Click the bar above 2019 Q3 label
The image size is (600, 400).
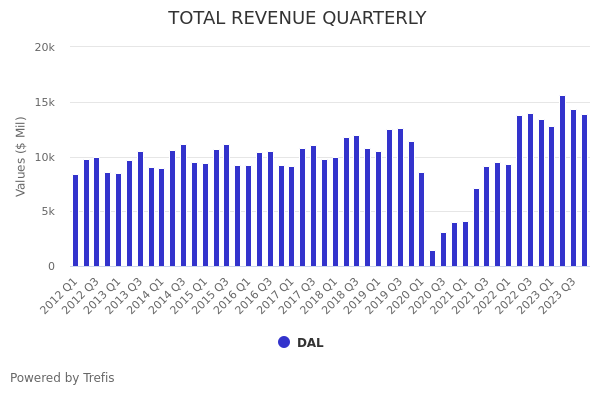(x=400, y=198)
